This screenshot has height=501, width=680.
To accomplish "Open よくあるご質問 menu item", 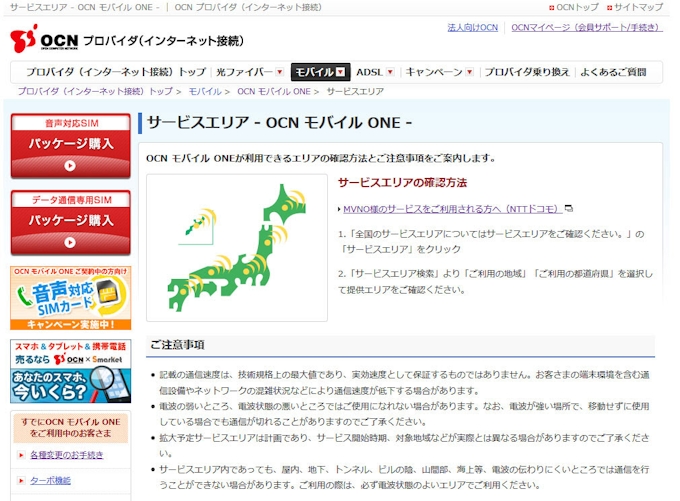I will pyautogui.click(x=613, y=72).
